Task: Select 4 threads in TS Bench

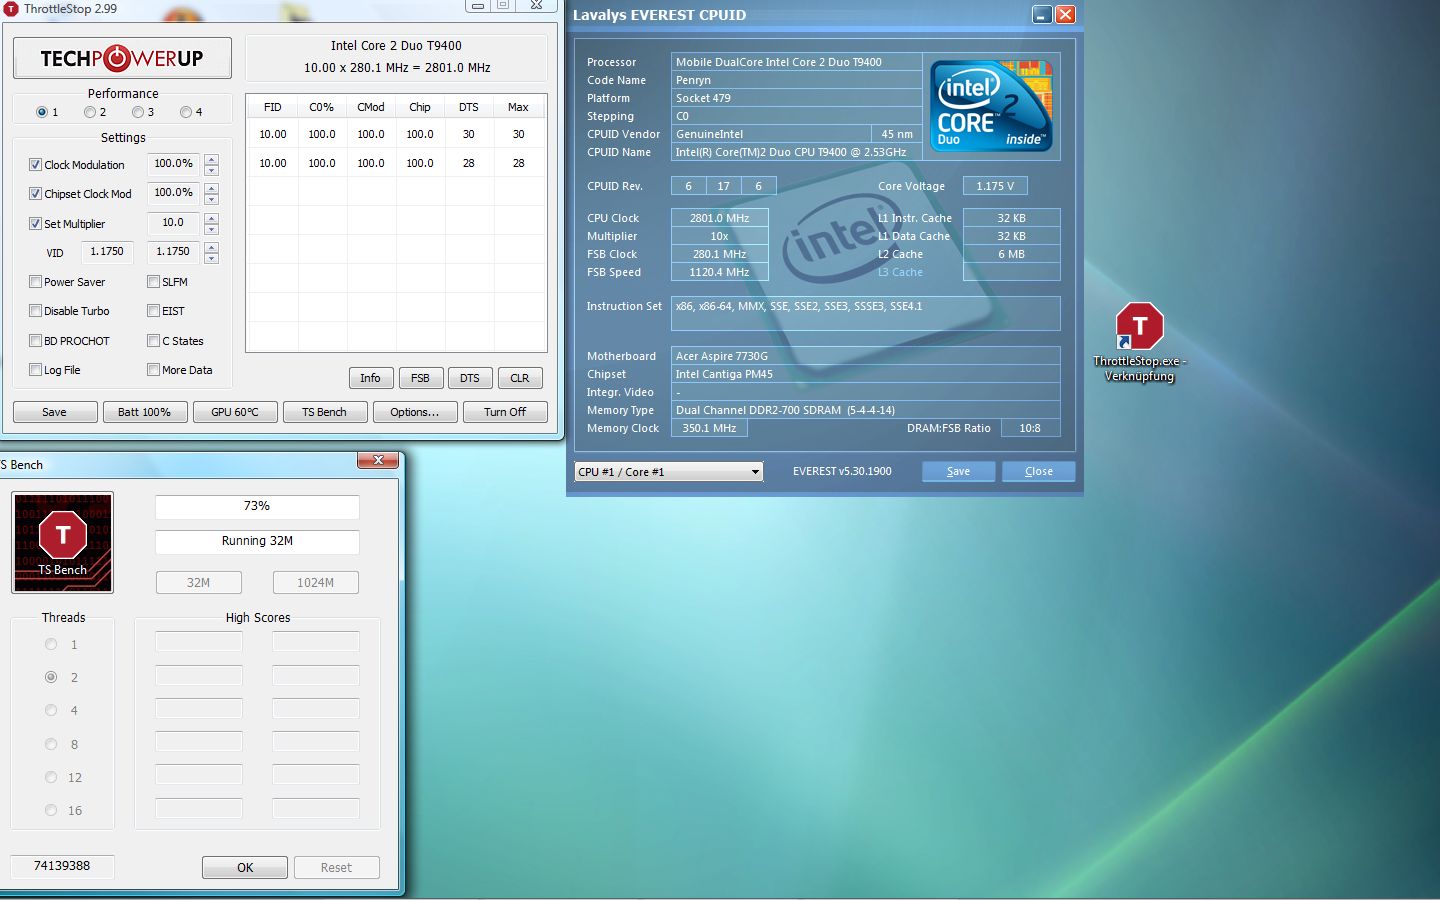Action: coord(51,711)
